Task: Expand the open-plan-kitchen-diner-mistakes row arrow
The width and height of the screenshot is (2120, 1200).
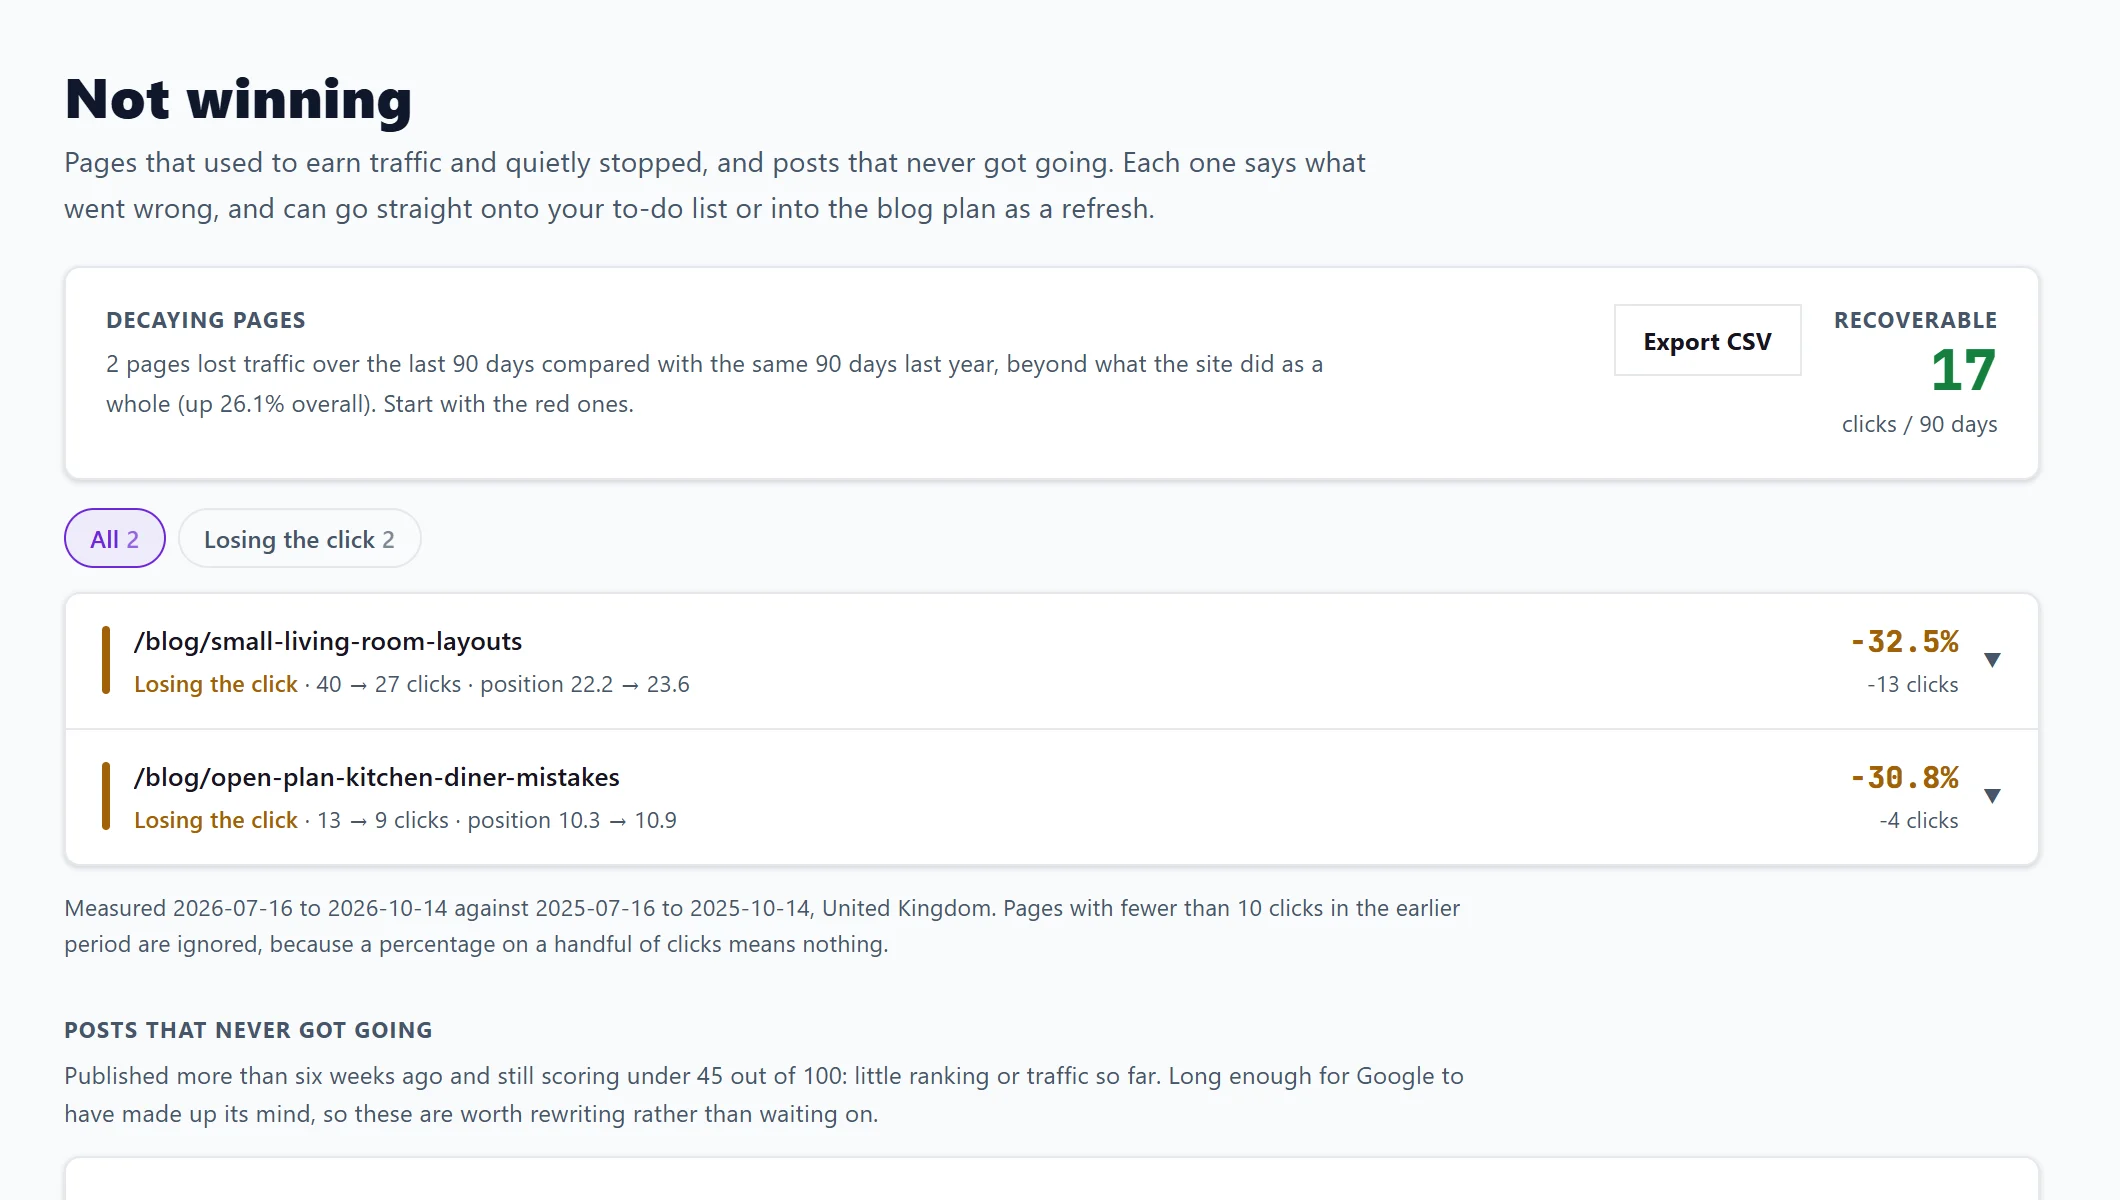Action: pos(1992,796)
